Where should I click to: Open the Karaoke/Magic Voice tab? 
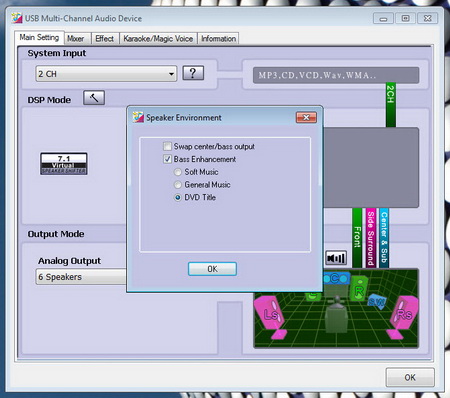tap(158, 39)
